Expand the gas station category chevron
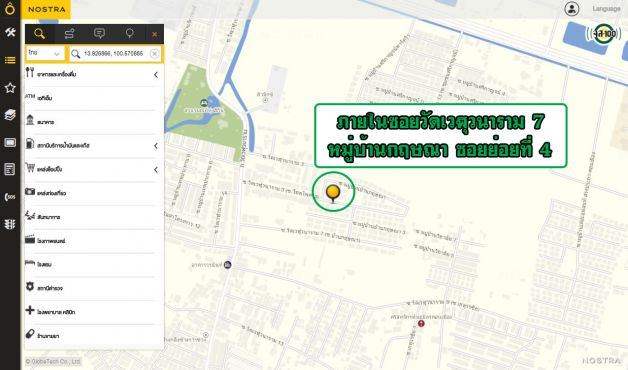628x370 pixels. (x=156, y=146)
